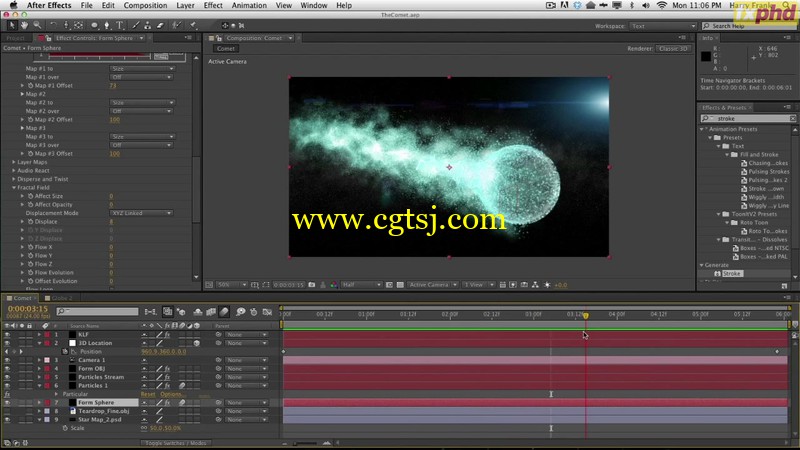Select the Pan Behind anchor tool
This screenshot has width=800, height=450.
78,25
